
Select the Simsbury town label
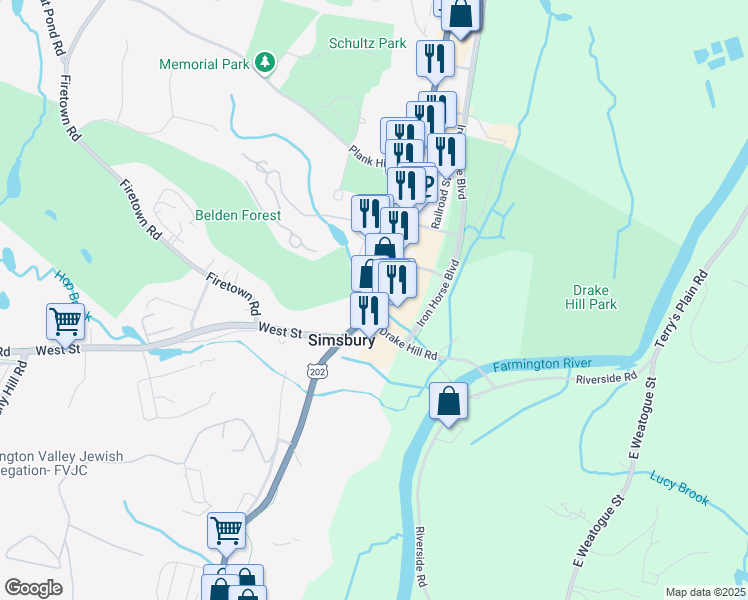click(342, 340)
